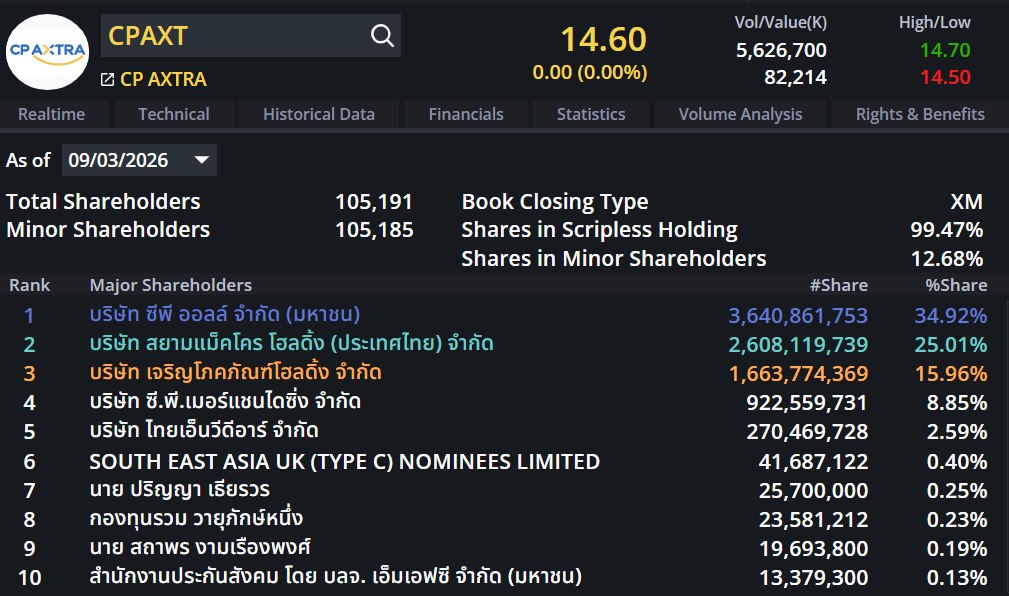This screenshot has width=1009, height=596.
Task: Click the CP AXTRA company logo
Action: (x=47, y=52)
